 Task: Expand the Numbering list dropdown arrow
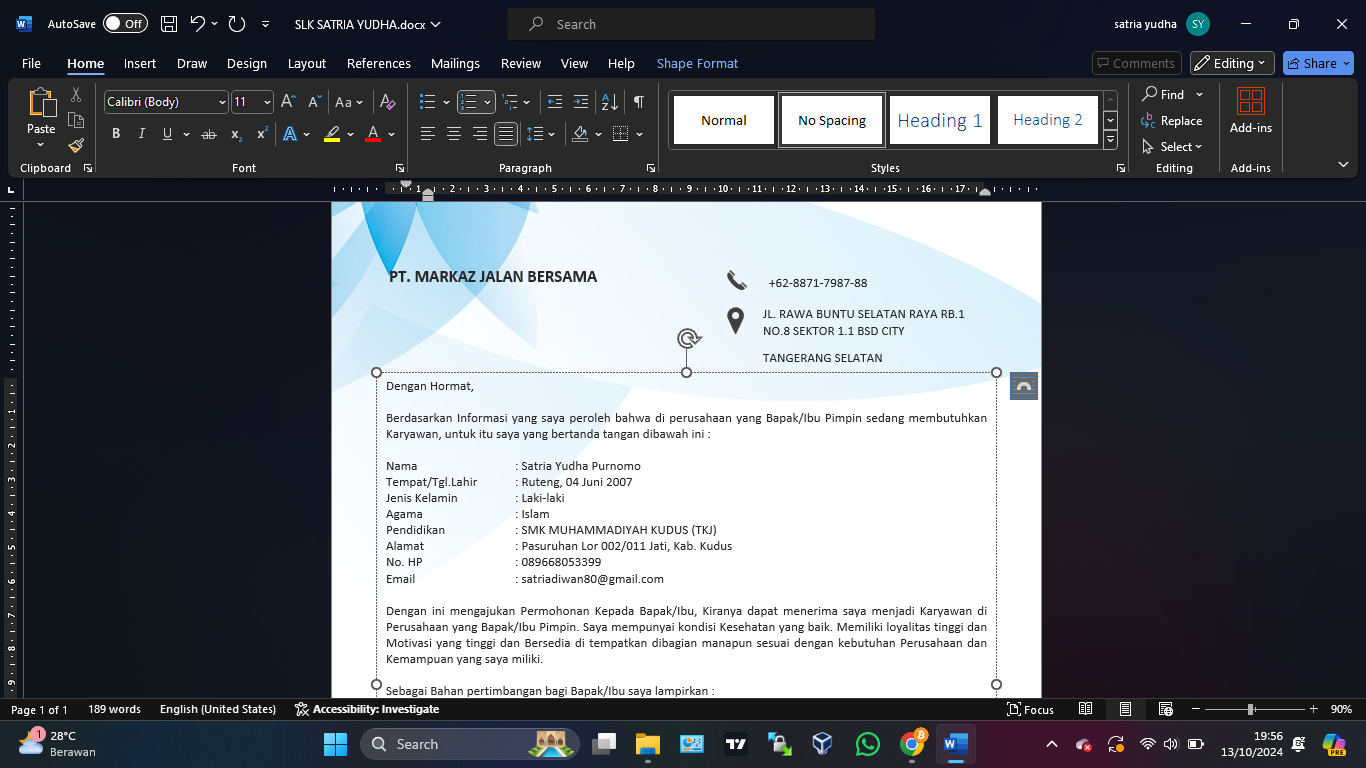tap(487, 102)
